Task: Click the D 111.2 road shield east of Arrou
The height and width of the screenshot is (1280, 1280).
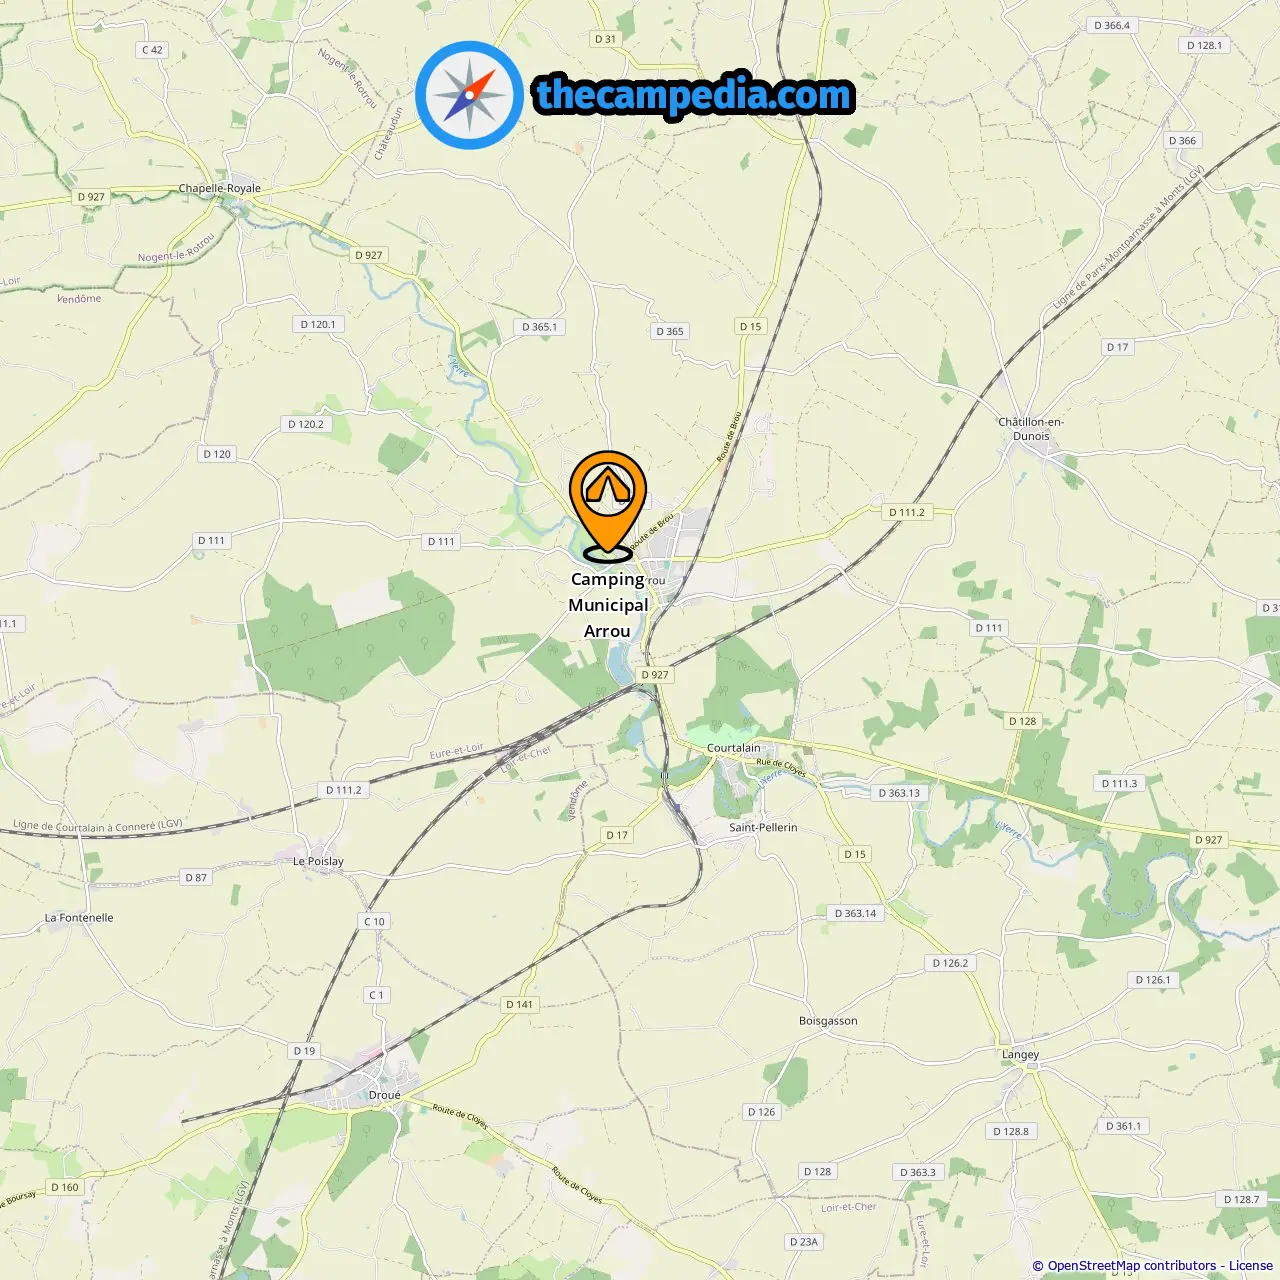Action: 907,512
